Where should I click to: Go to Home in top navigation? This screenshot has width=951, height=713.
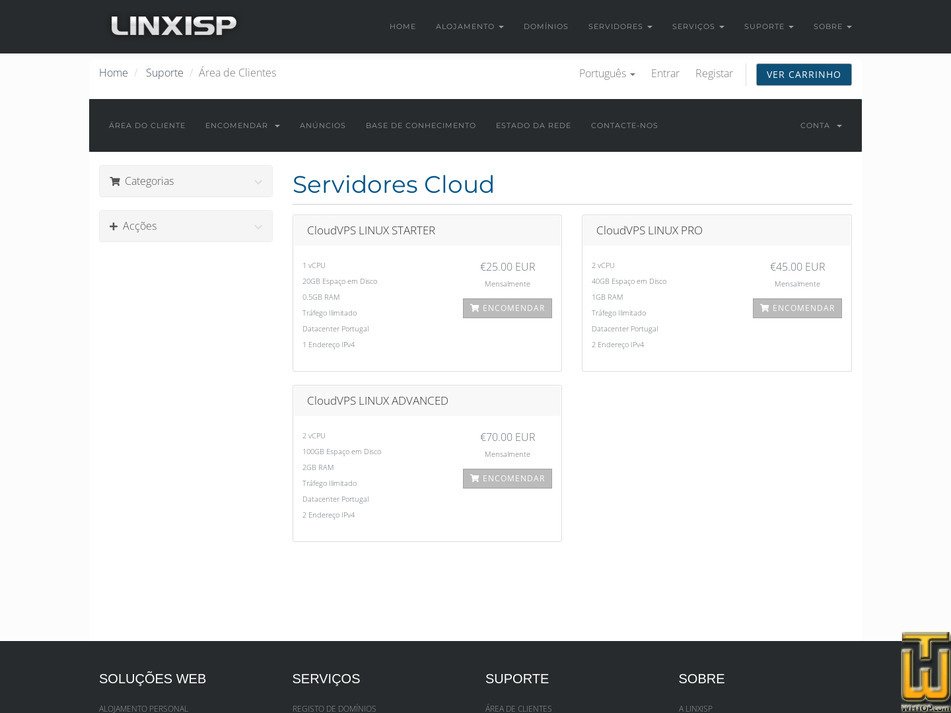[402, 27]
